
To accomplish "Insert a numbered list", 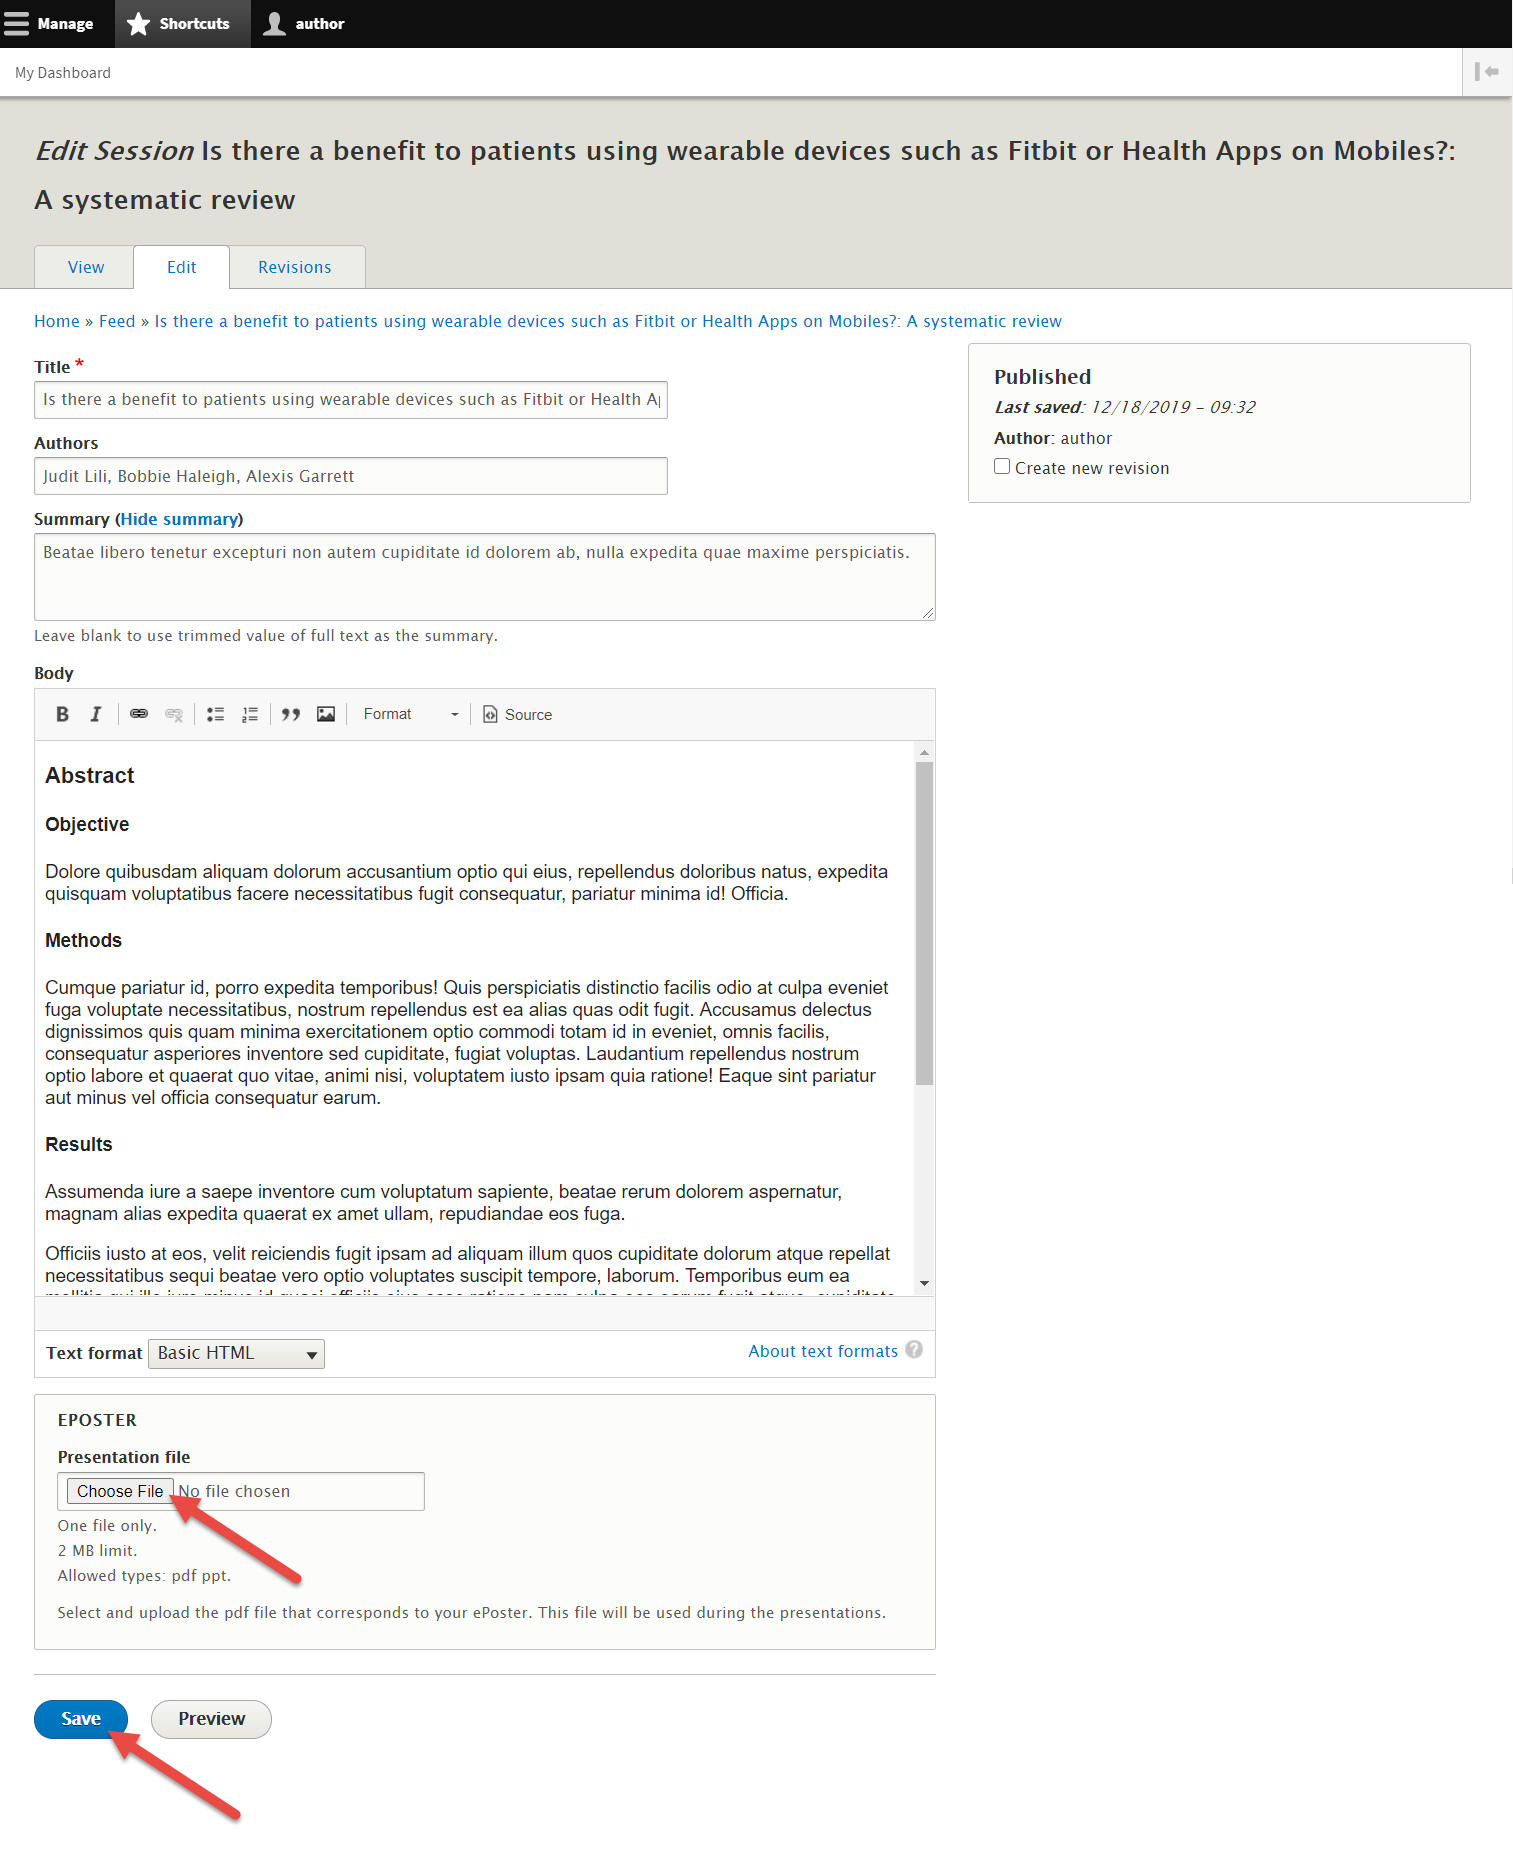I will tap(250, 714).
